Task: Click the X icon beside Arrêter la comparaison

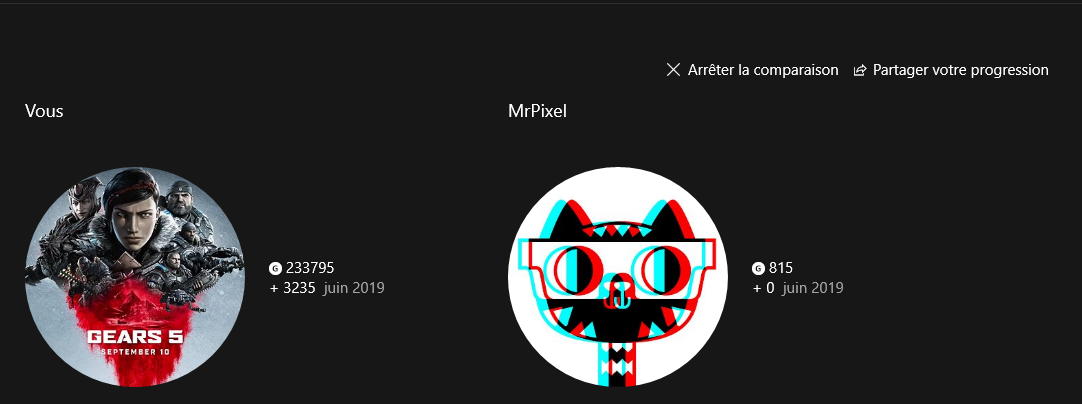Action: click(673, 70)
